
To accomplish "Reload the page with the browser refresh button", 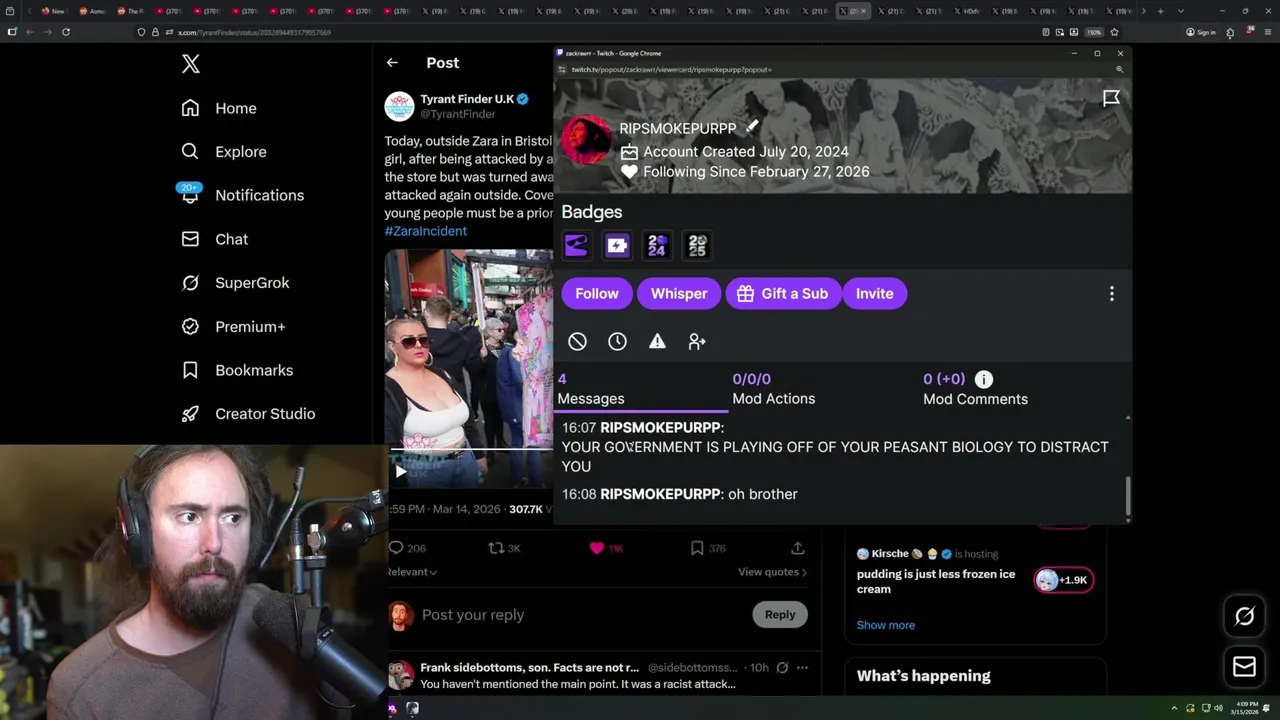I will 66,32.
